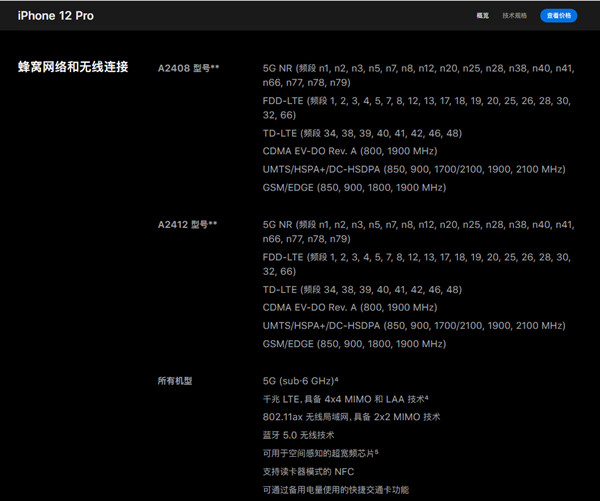The width and height of the screenshot is (600, 501).
Task: Click the 802.11ax 无线局域网 line
Action: point(351,417)
